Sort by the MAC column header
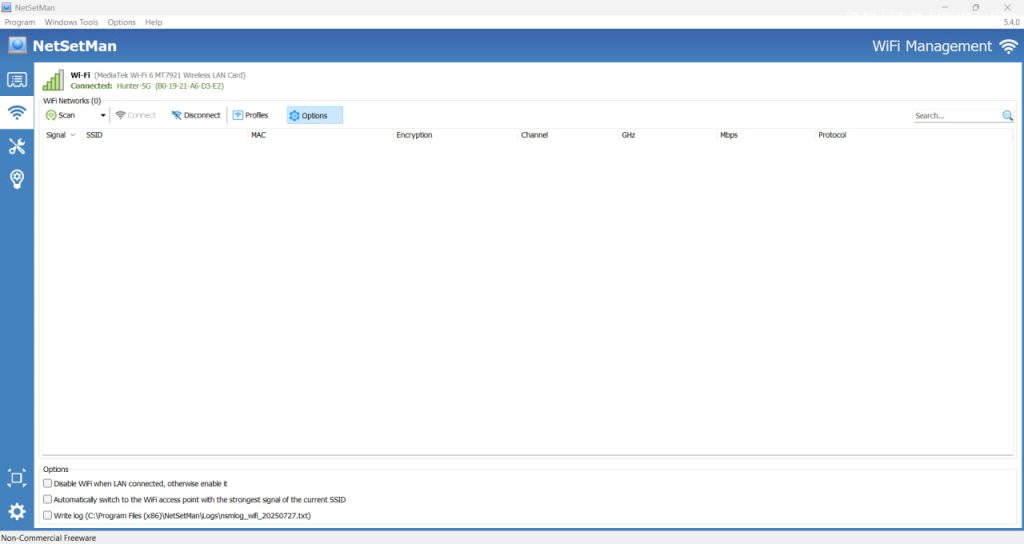Image resolution: width=1024 pixels, height=544 pixels. (x=259, y=135)
